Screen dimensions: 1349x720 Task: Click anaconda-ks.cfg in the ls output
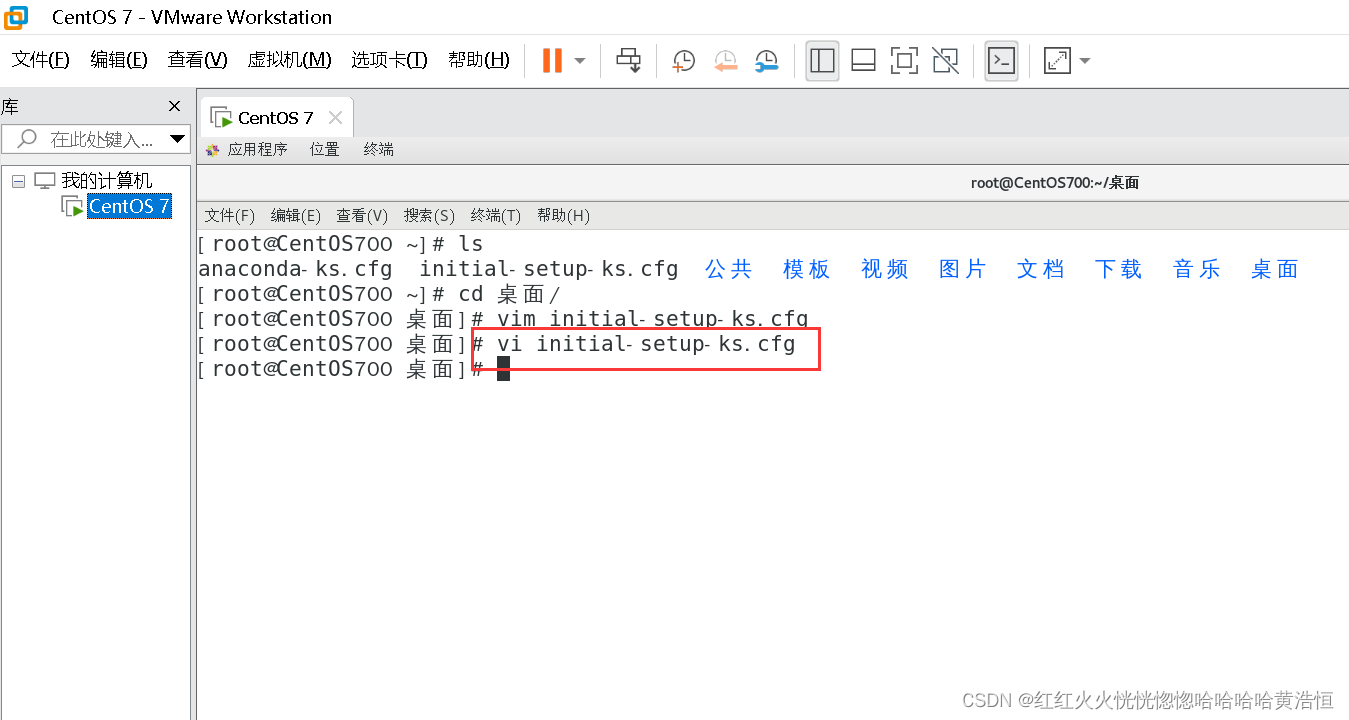(295, 269)
